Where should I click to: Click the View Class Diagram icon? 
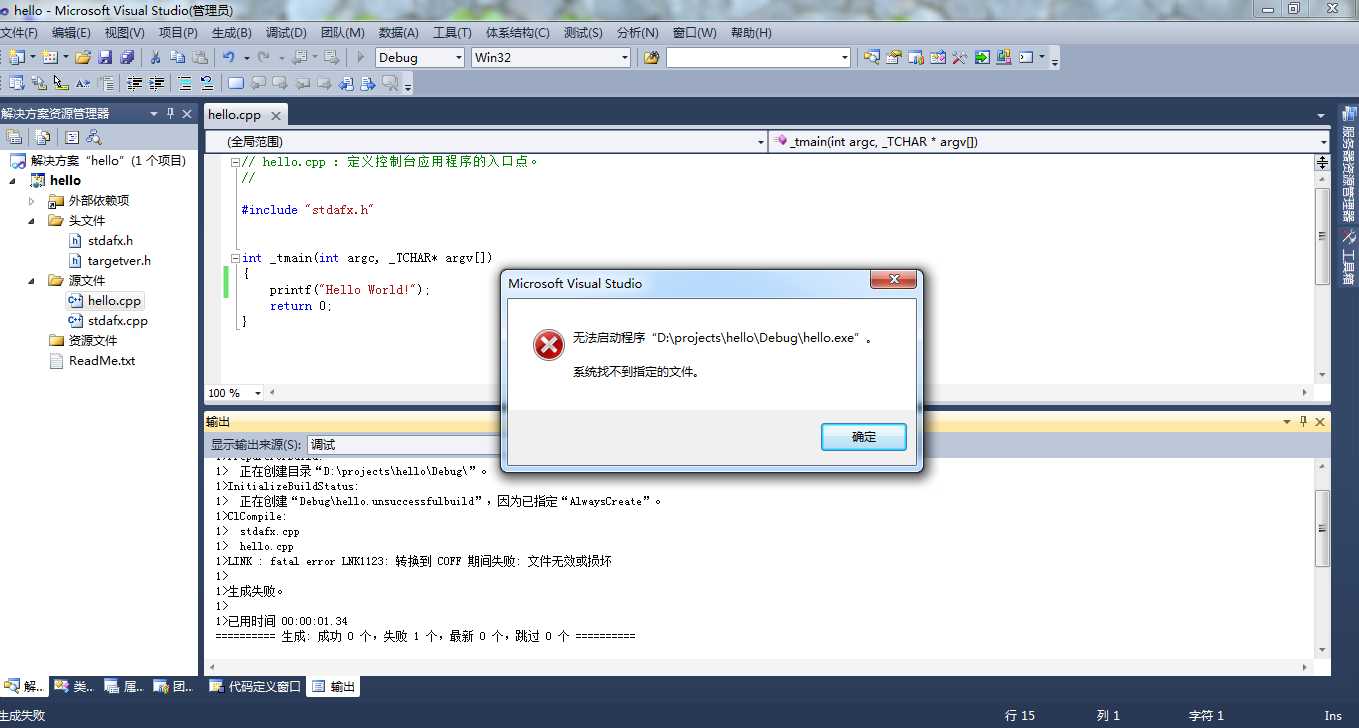pos(93,137)
